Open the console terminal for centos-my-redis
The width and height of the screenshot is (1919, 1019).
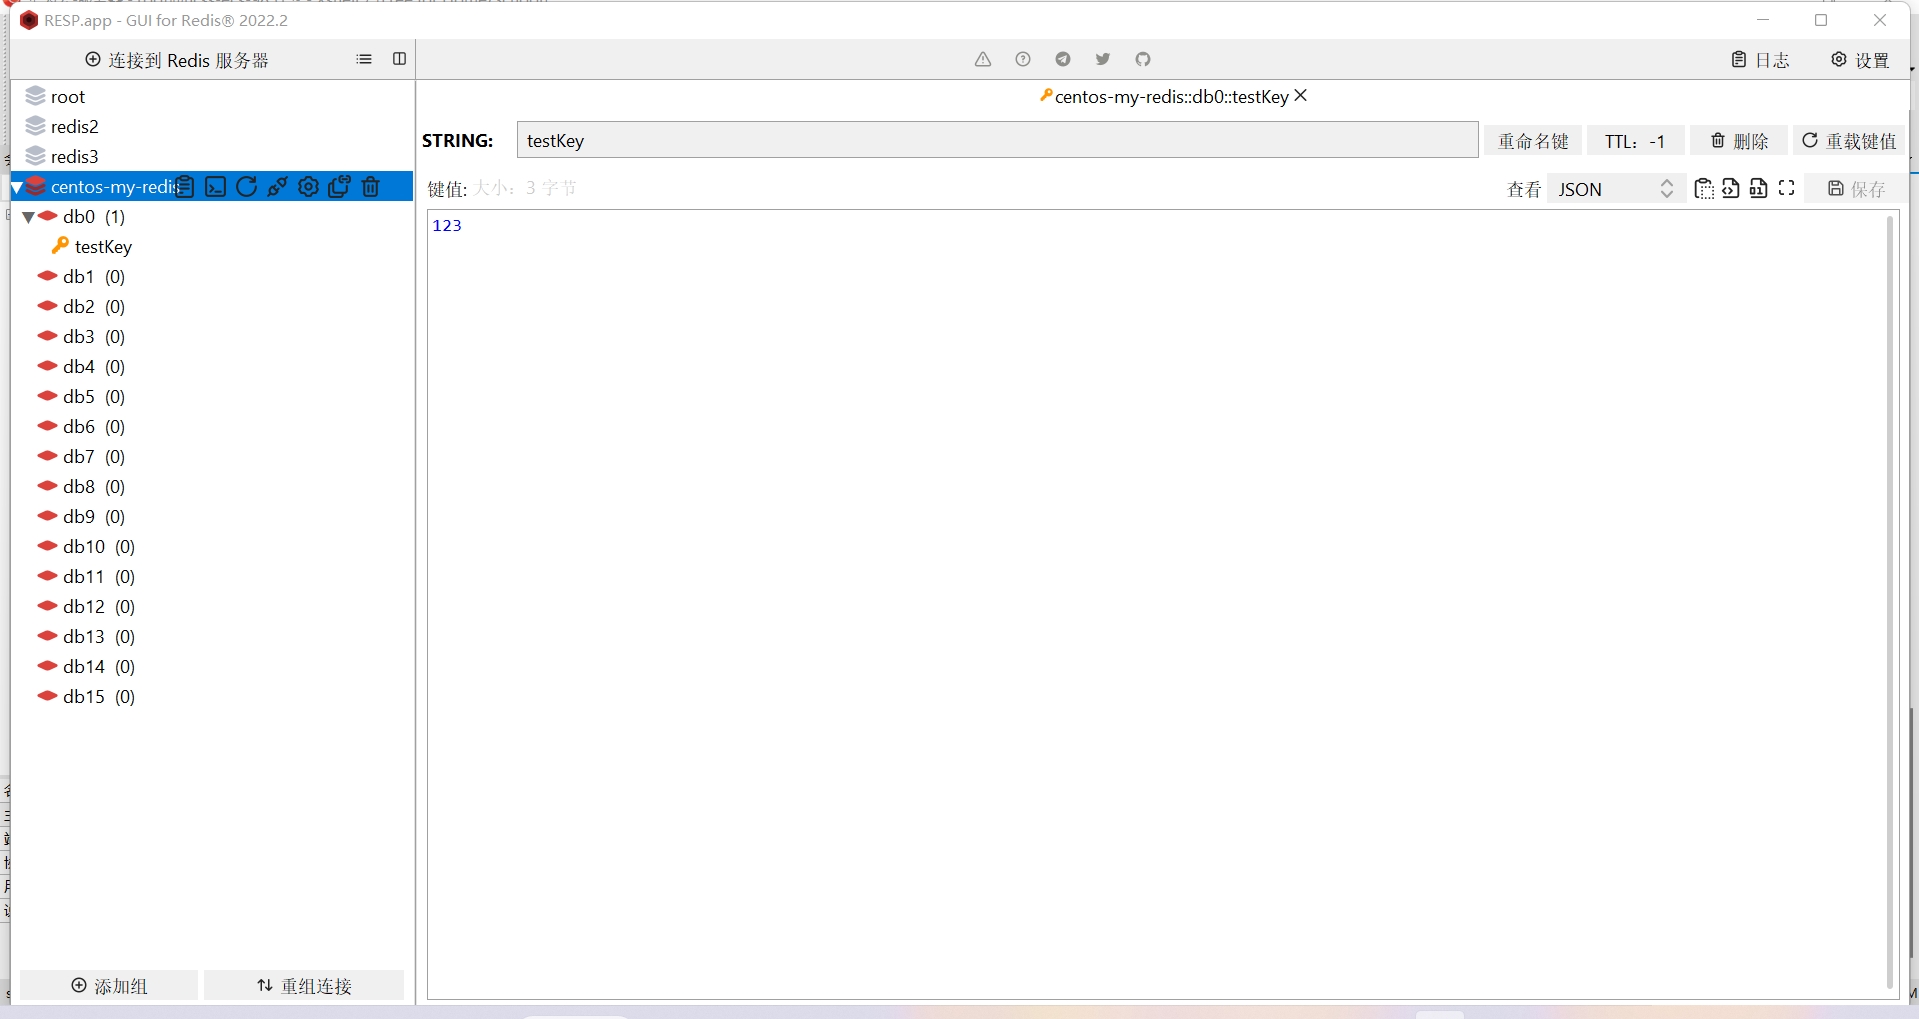216,187
